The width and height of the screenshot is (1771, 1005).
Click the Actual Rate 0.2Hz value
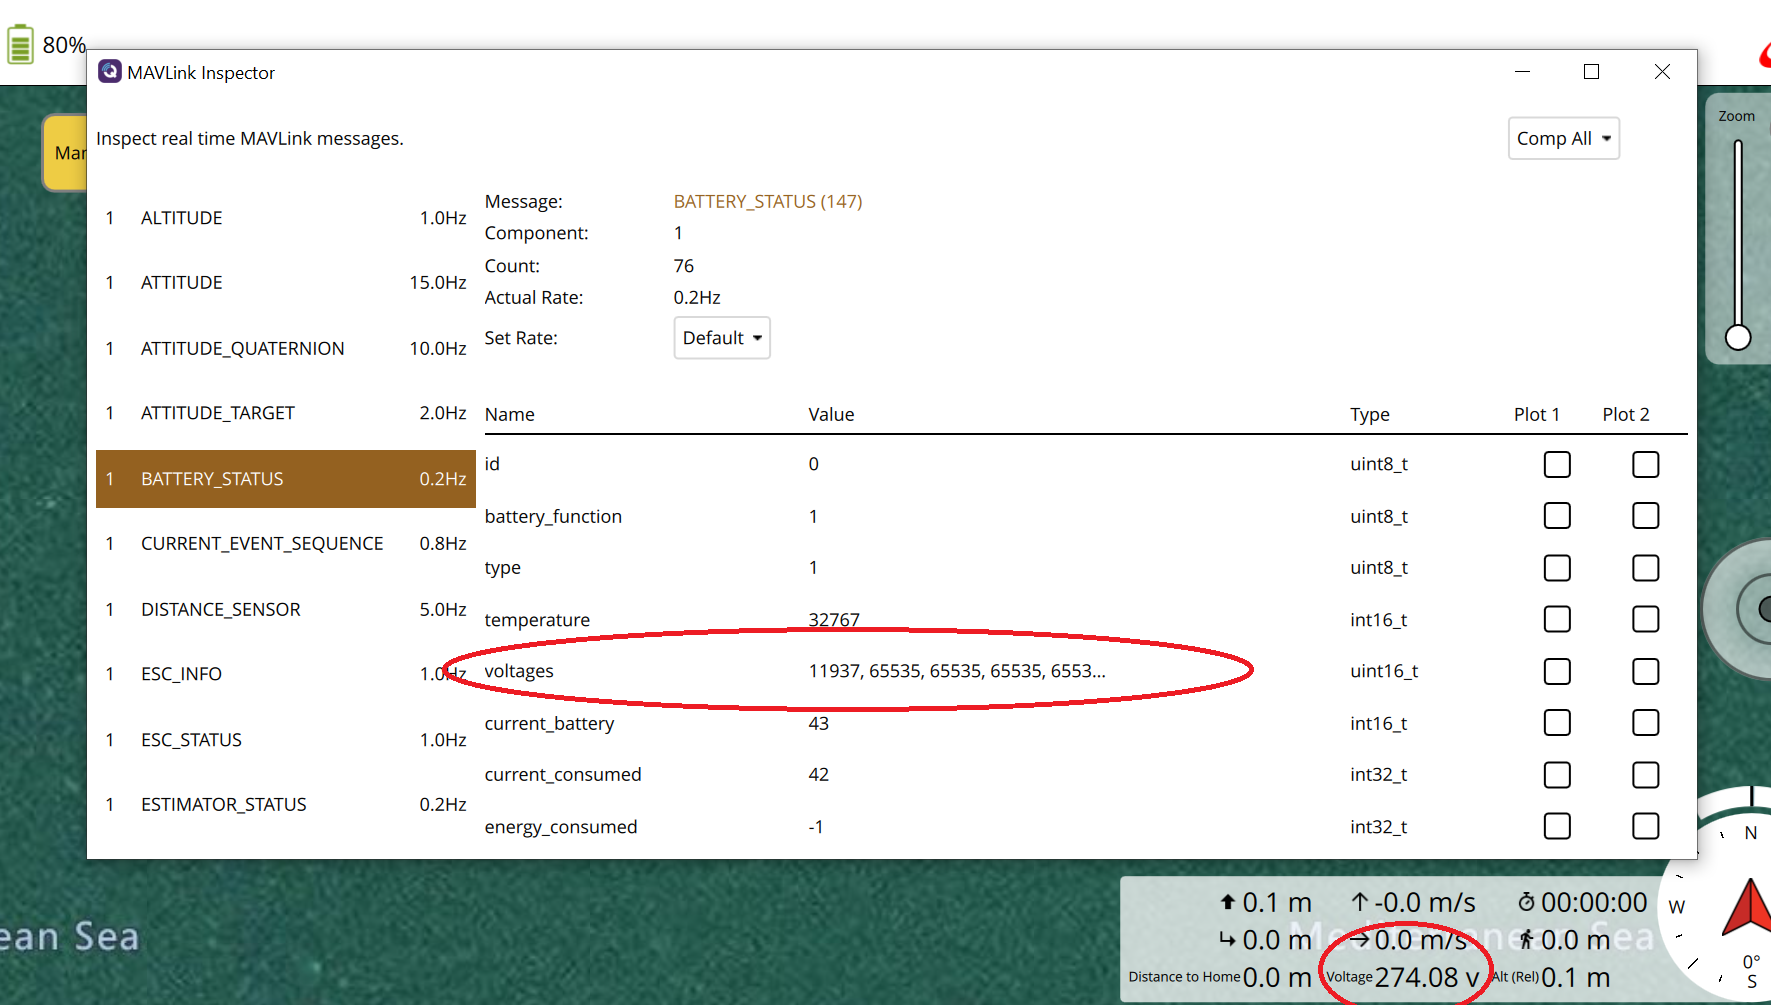pos(697,298)
